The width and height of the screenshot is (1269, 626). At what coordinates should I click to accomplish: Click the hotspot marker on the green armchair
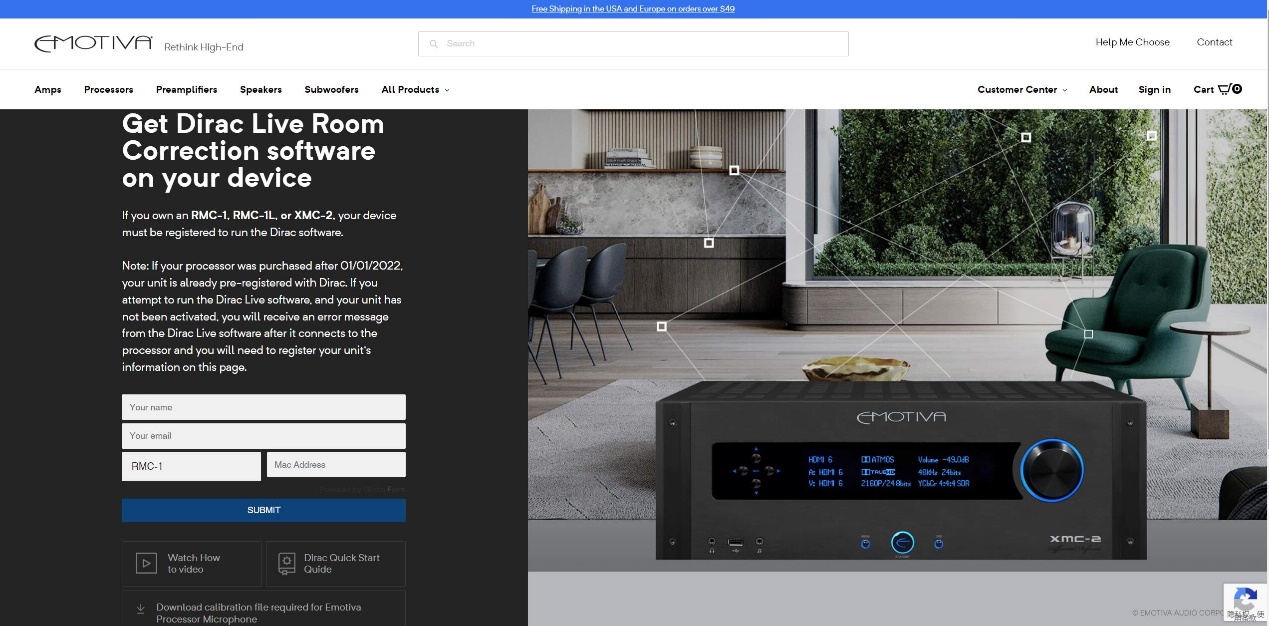[1088, 334]
